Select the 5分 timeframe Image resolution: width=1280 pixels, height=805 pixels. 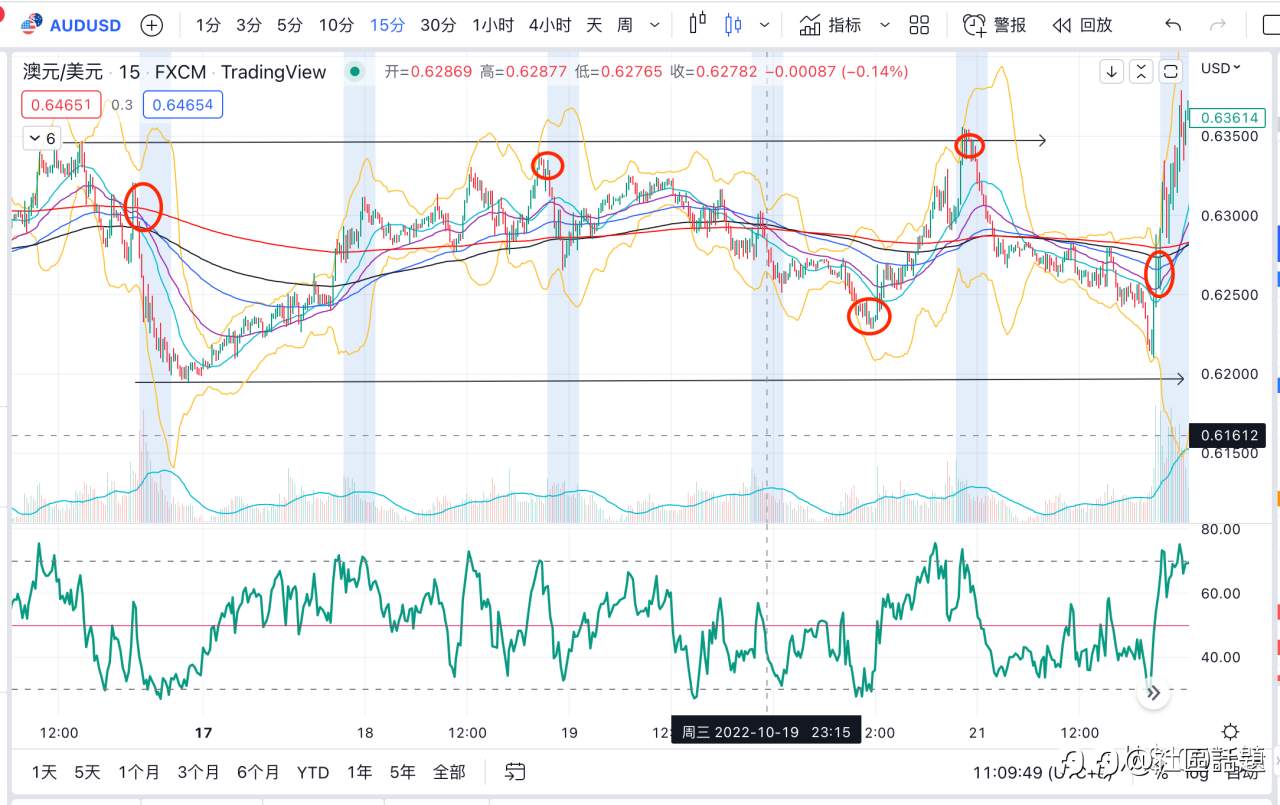click(290, 25)
